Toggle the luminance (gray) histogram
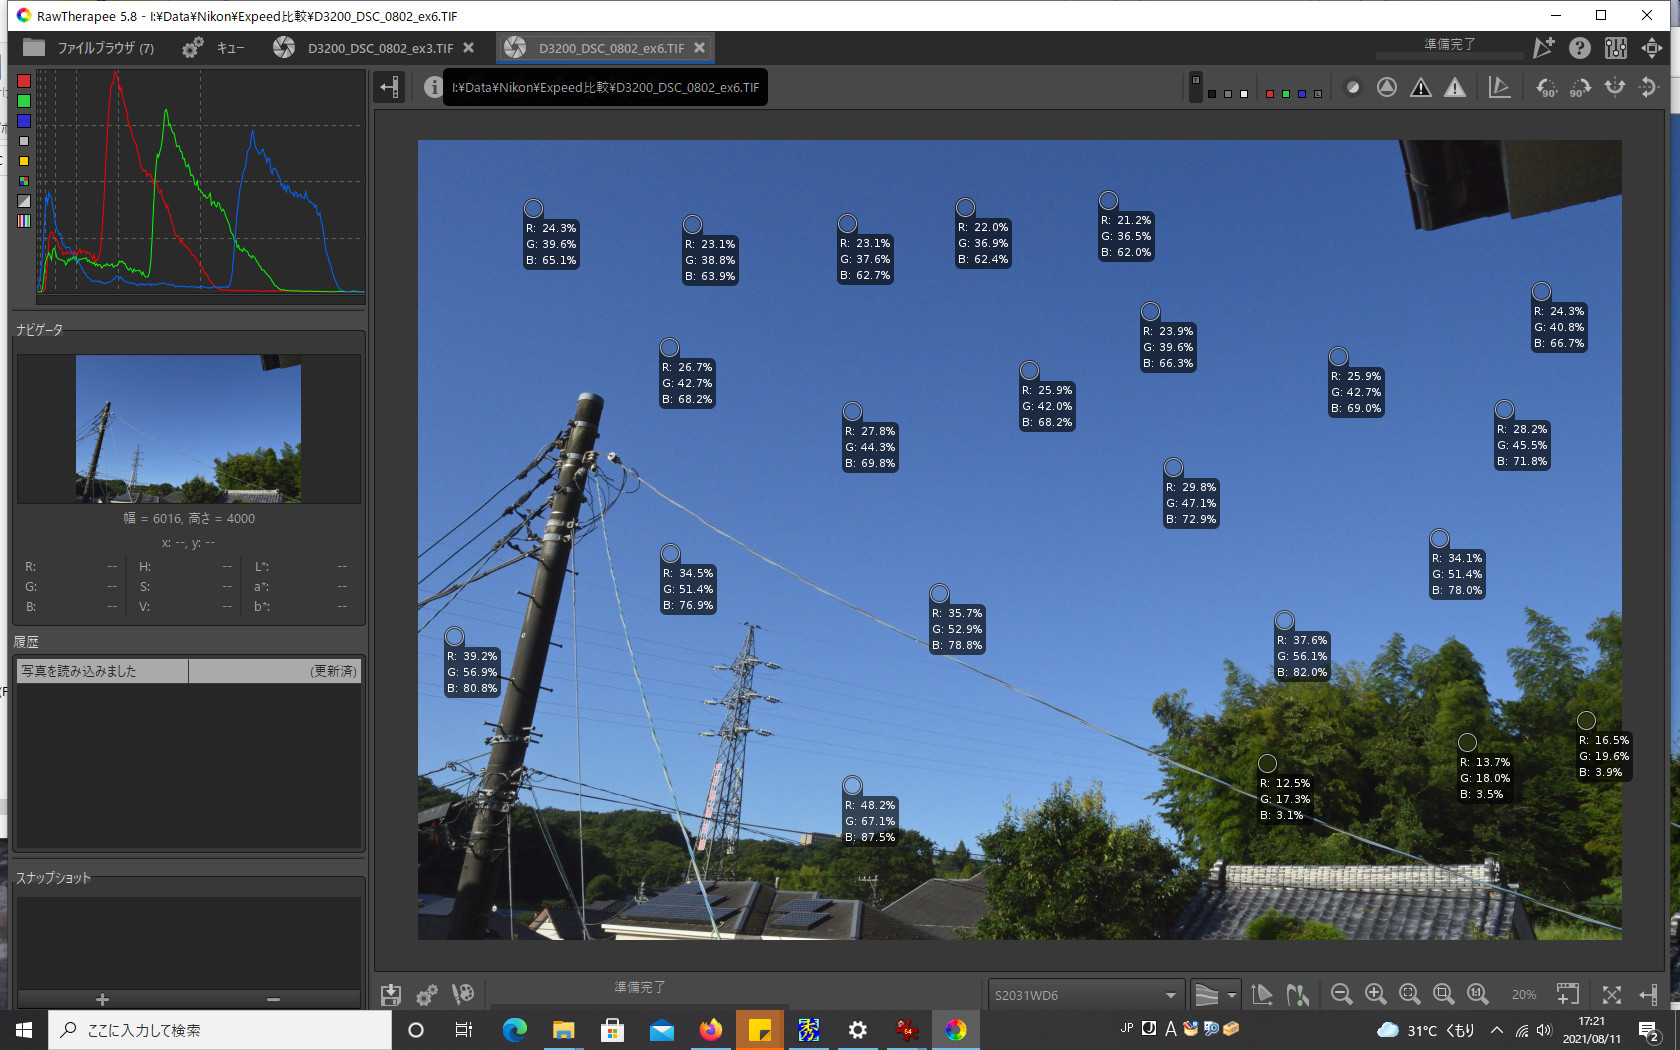The width and height of the screenshot is (1680, 1050). (24, 141)
